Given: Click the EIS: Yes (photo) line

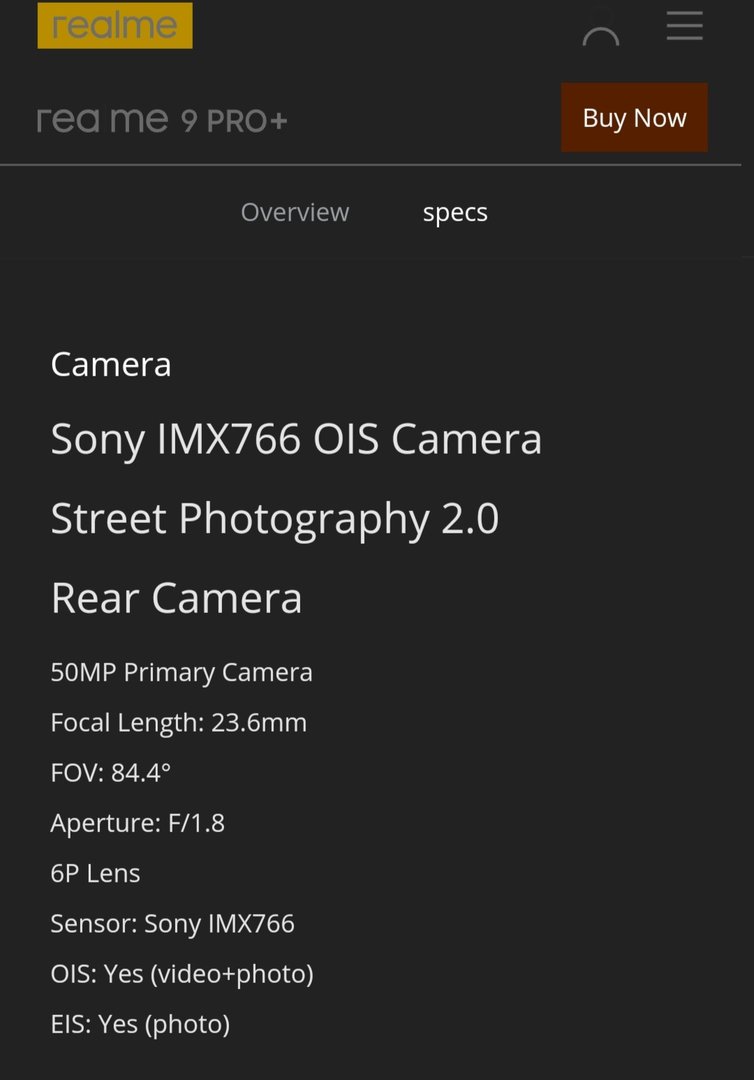Looking at the screenshot, I should 140,1024.
